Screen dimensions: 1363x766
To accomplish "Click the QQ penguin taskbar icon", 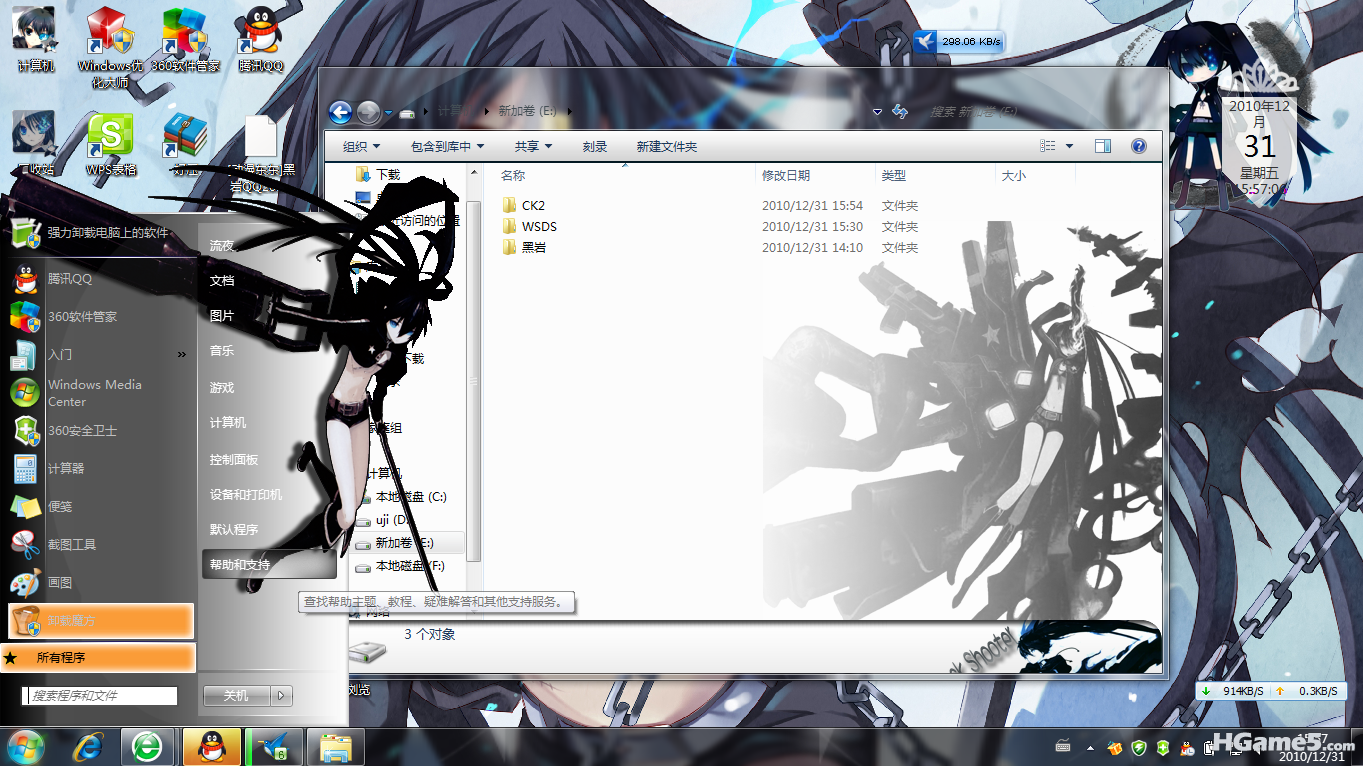I will [x=211, y=747].
